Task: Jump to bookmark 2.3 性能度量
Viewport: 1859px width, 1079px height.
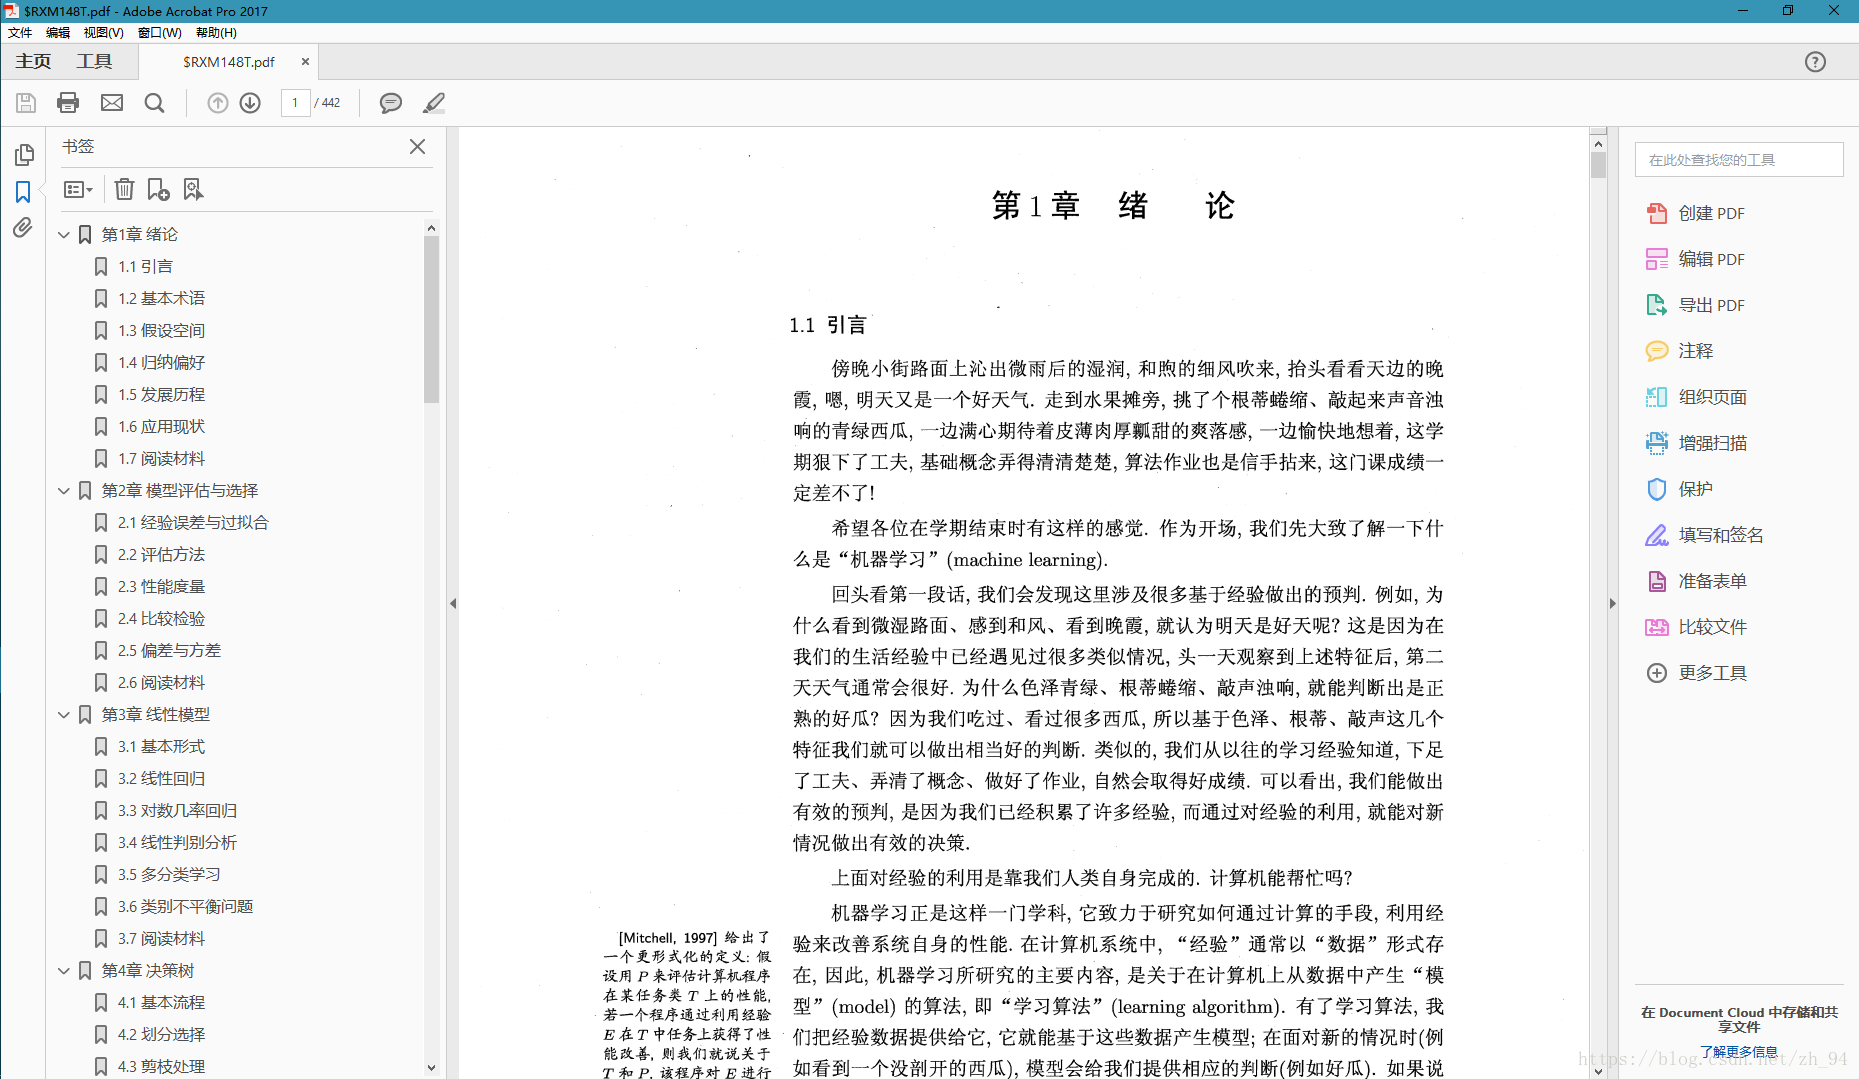Action: [x=161, y=586]
